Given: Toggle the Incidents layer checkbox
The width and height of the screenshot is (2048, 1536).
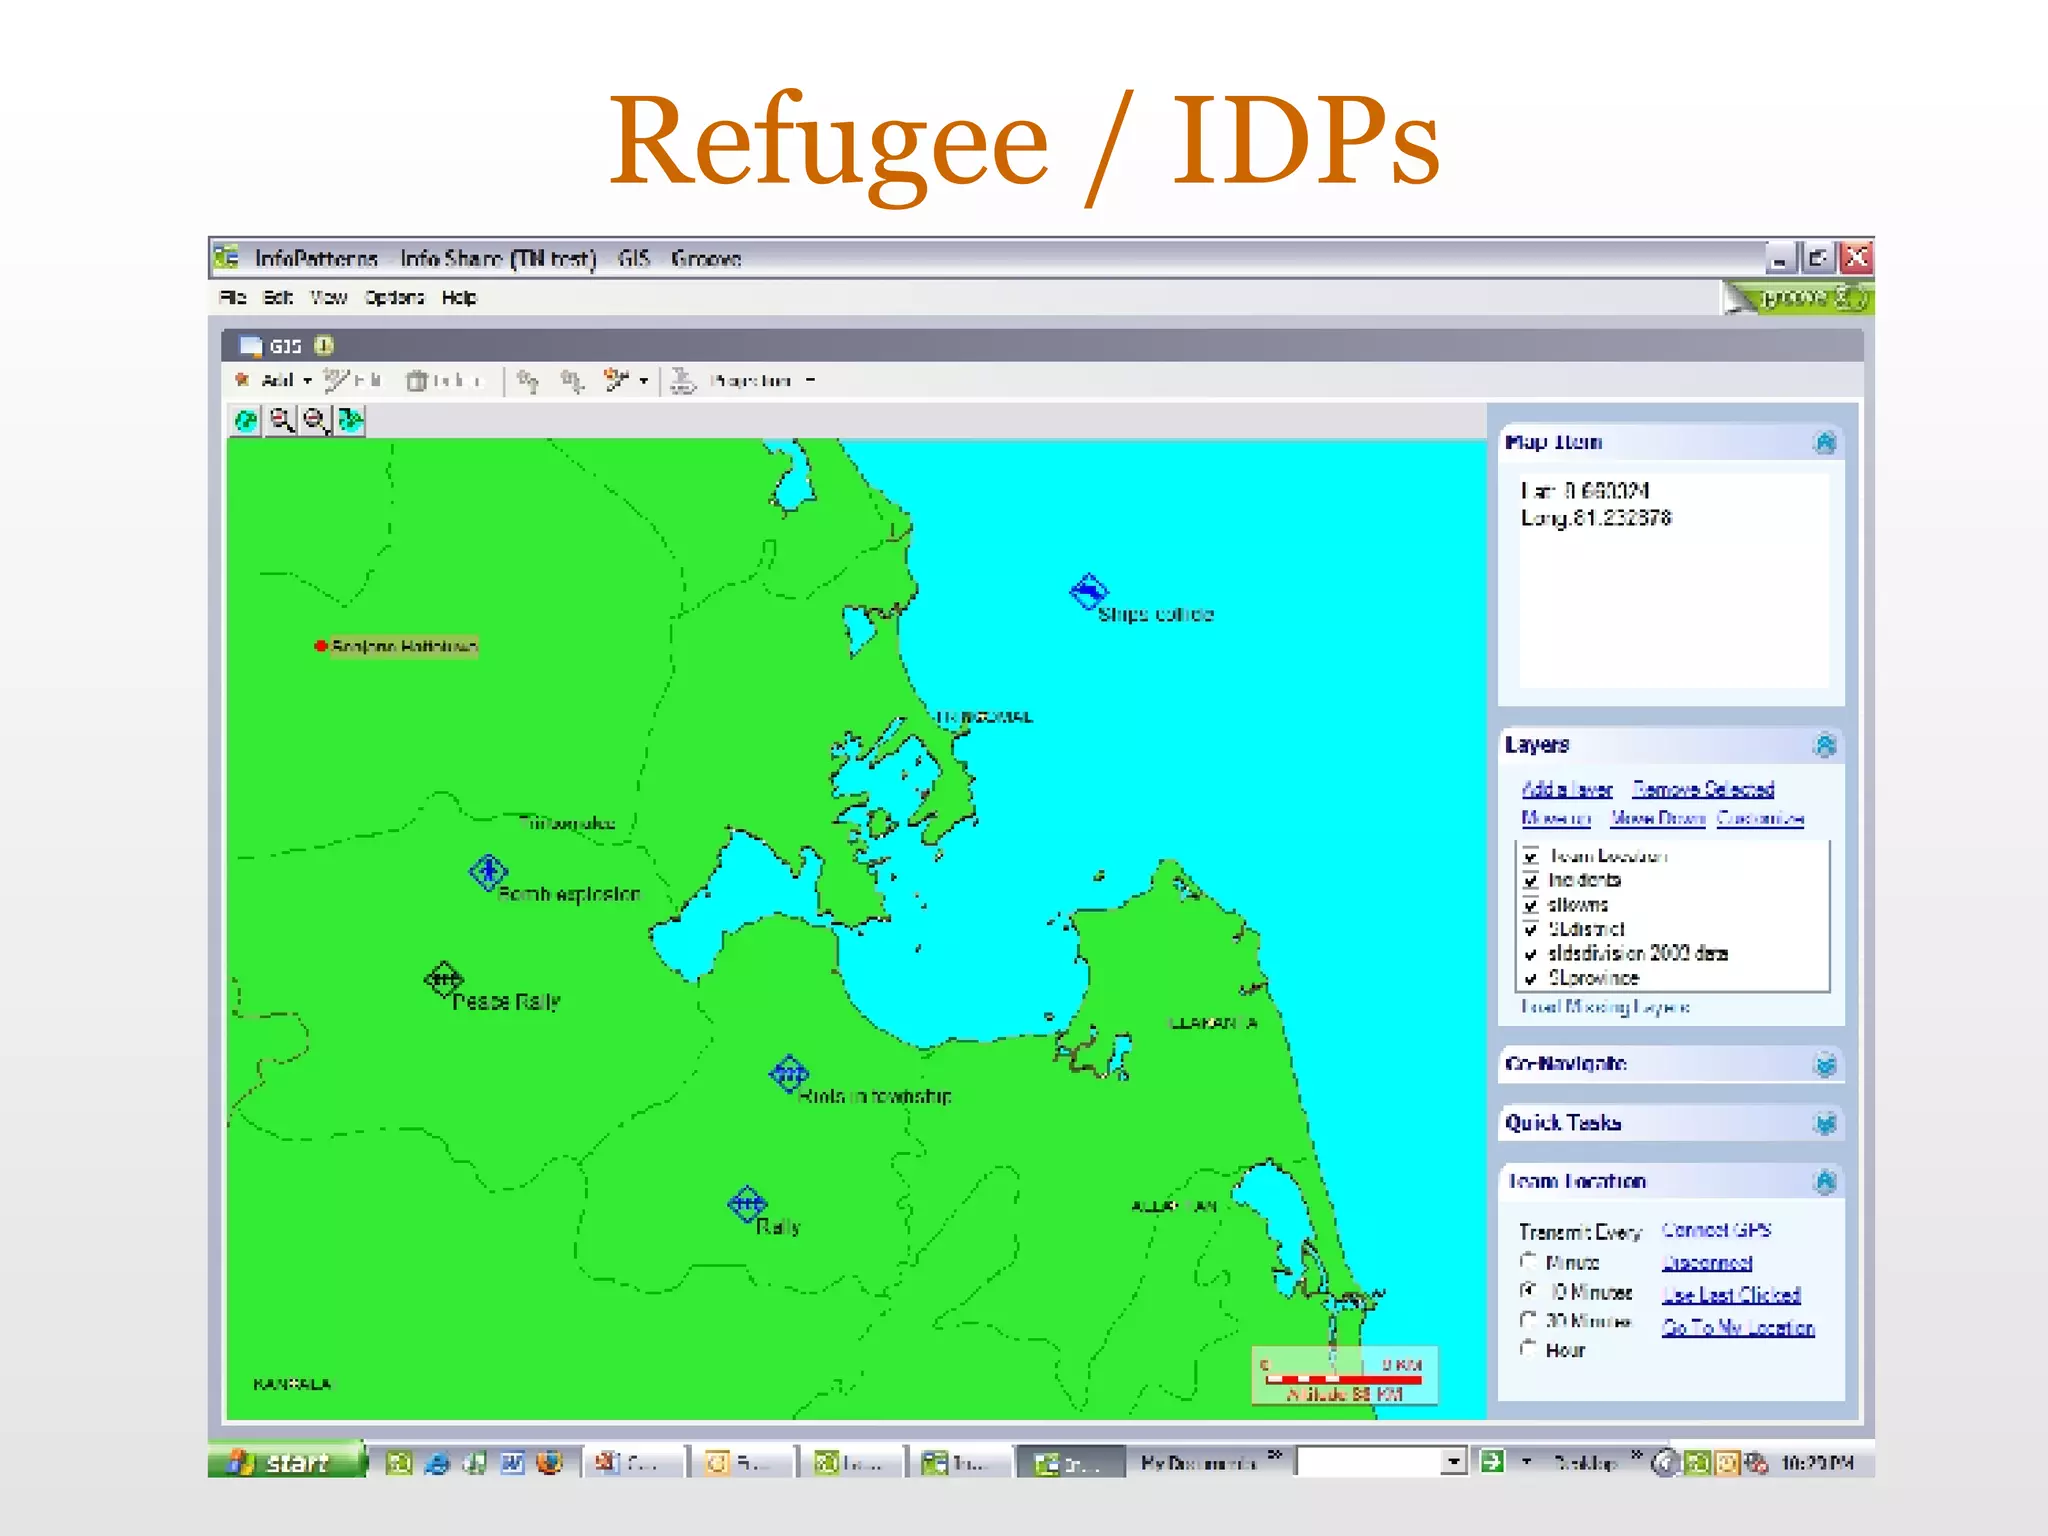Looking at the screenshot, I should [x=1530, y=881].
